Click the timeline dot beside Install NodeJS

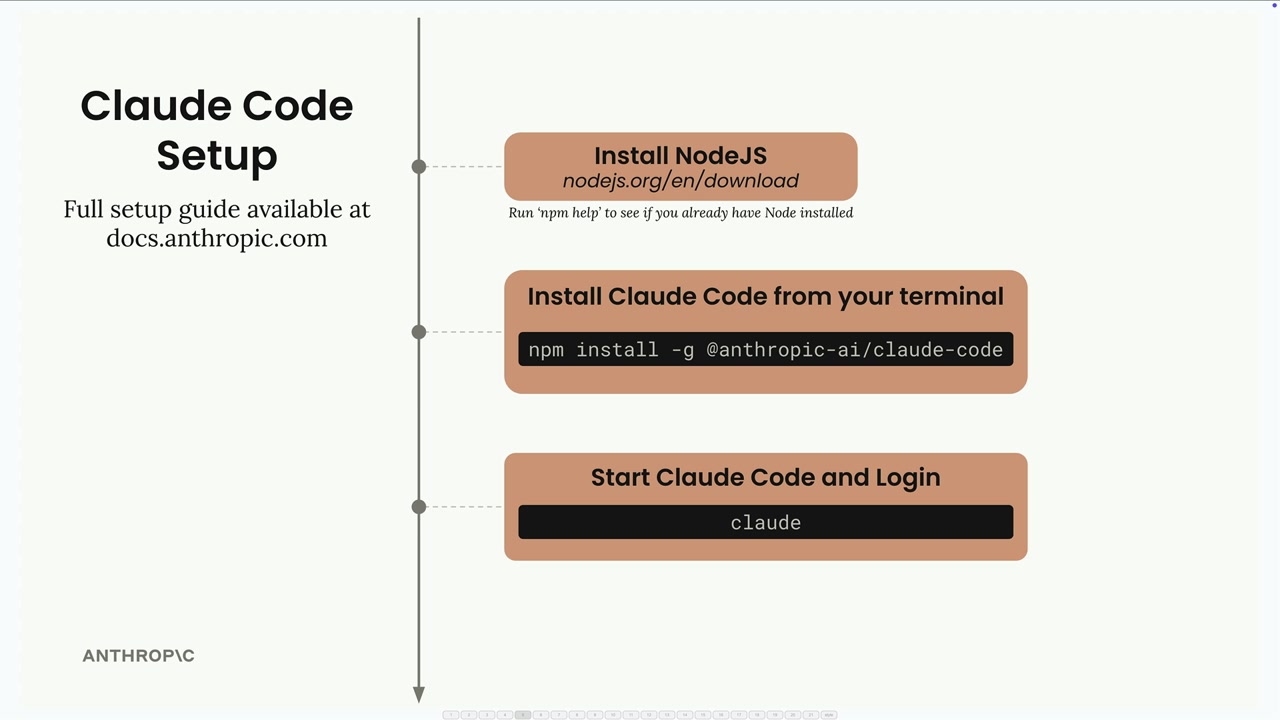tap(419, 166)
